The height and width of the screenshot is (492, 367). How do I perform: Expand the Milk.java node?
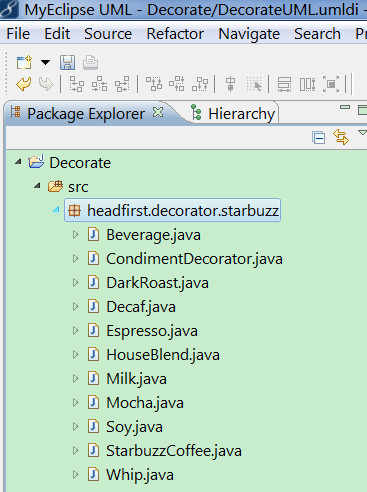tap(75, 378)
